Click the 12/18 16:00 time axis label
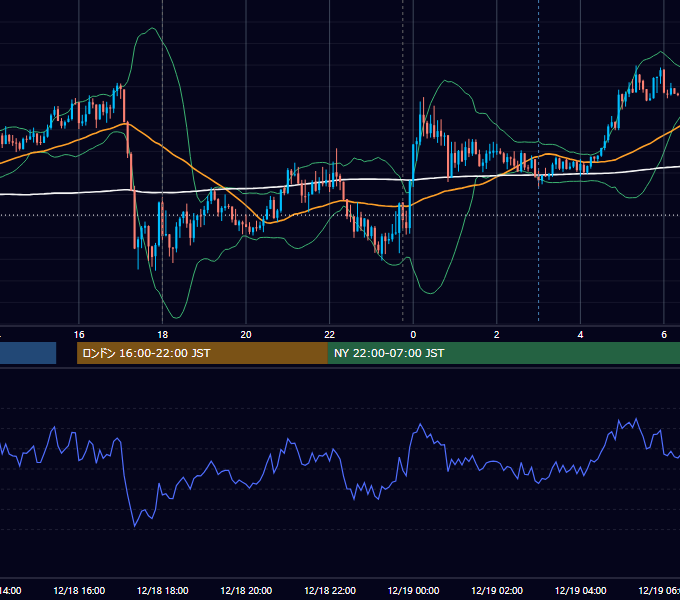The image size is (680, 600). coord(79,590)
